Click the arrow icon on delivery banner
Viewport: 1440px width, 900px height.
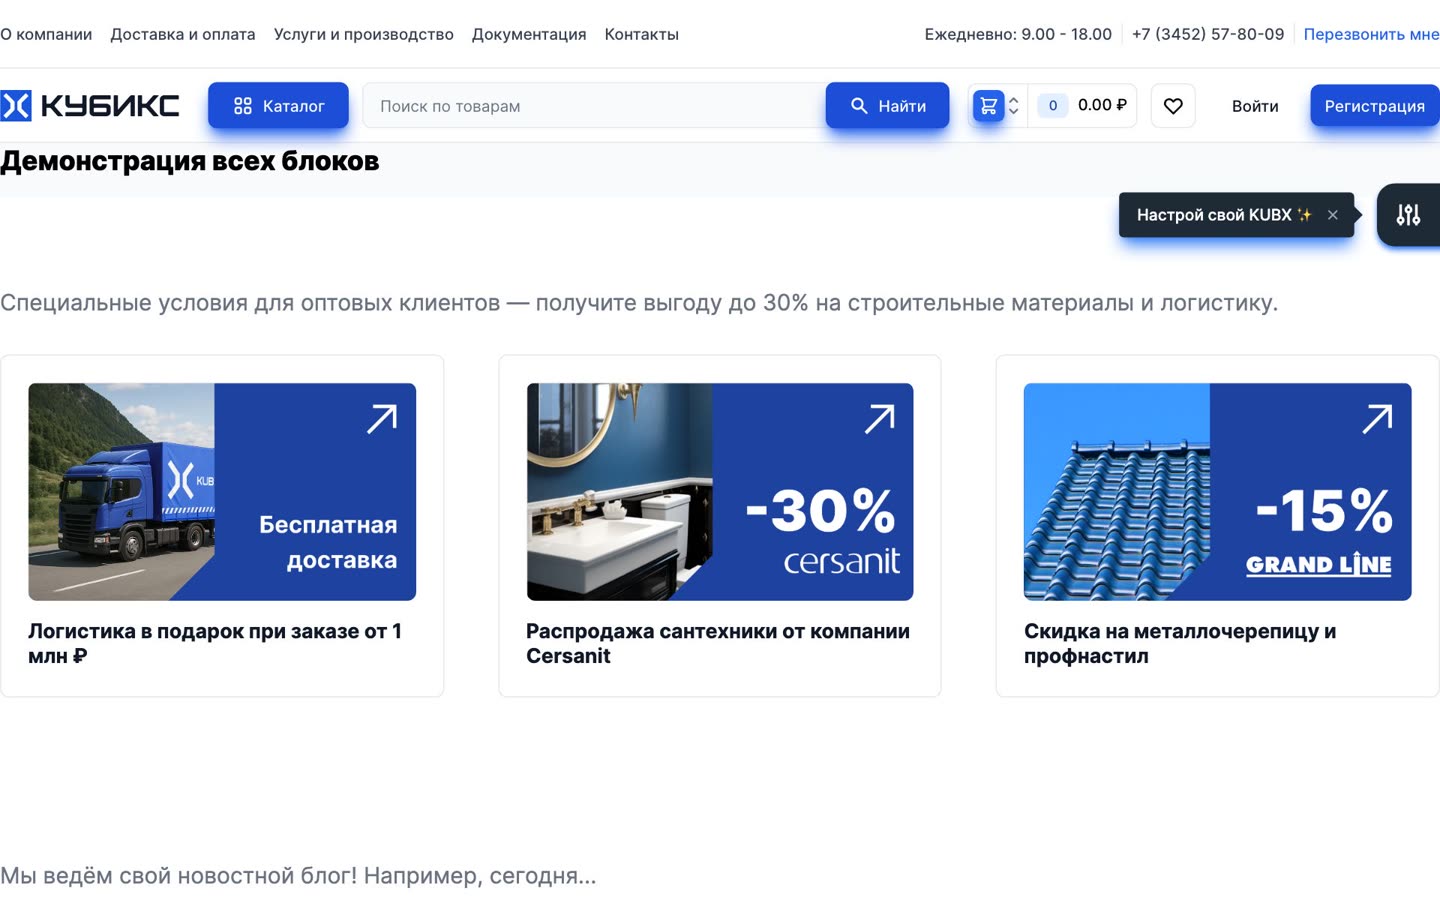click(382, 419)
